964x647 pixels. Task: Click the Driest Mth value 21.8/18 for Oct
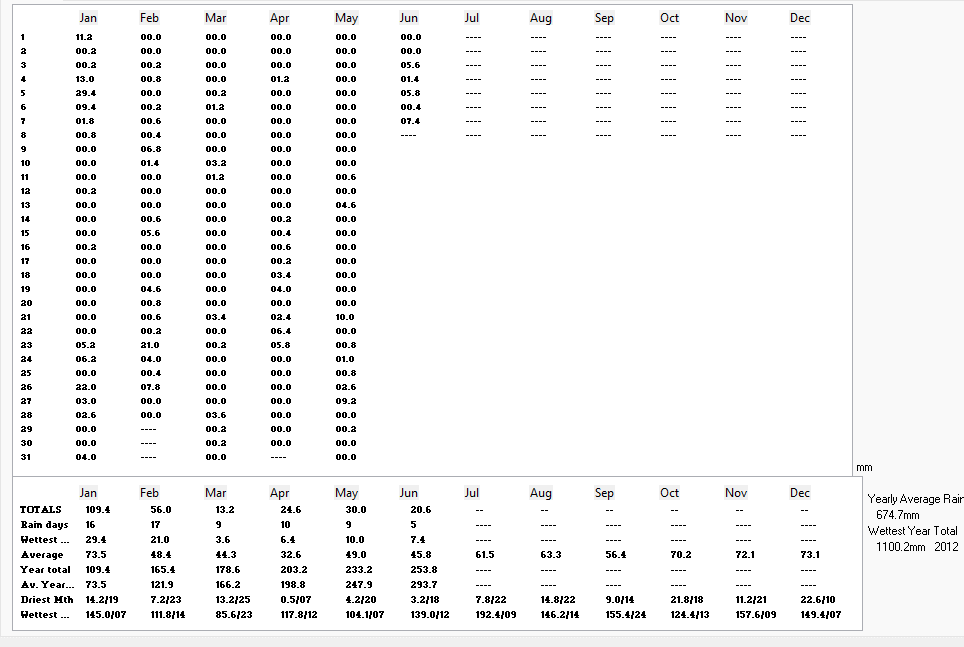click(687, 600)
